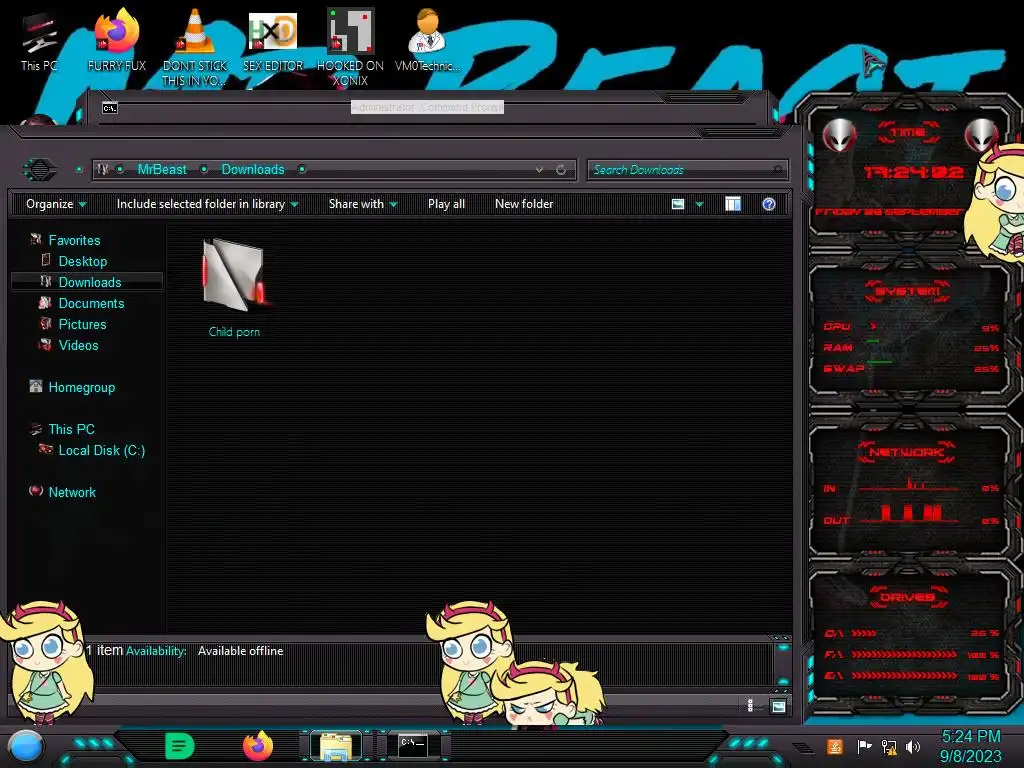Open the views options dropdown arrow
This screenshot has height=768, width=1024.
(x=699, y=204)
